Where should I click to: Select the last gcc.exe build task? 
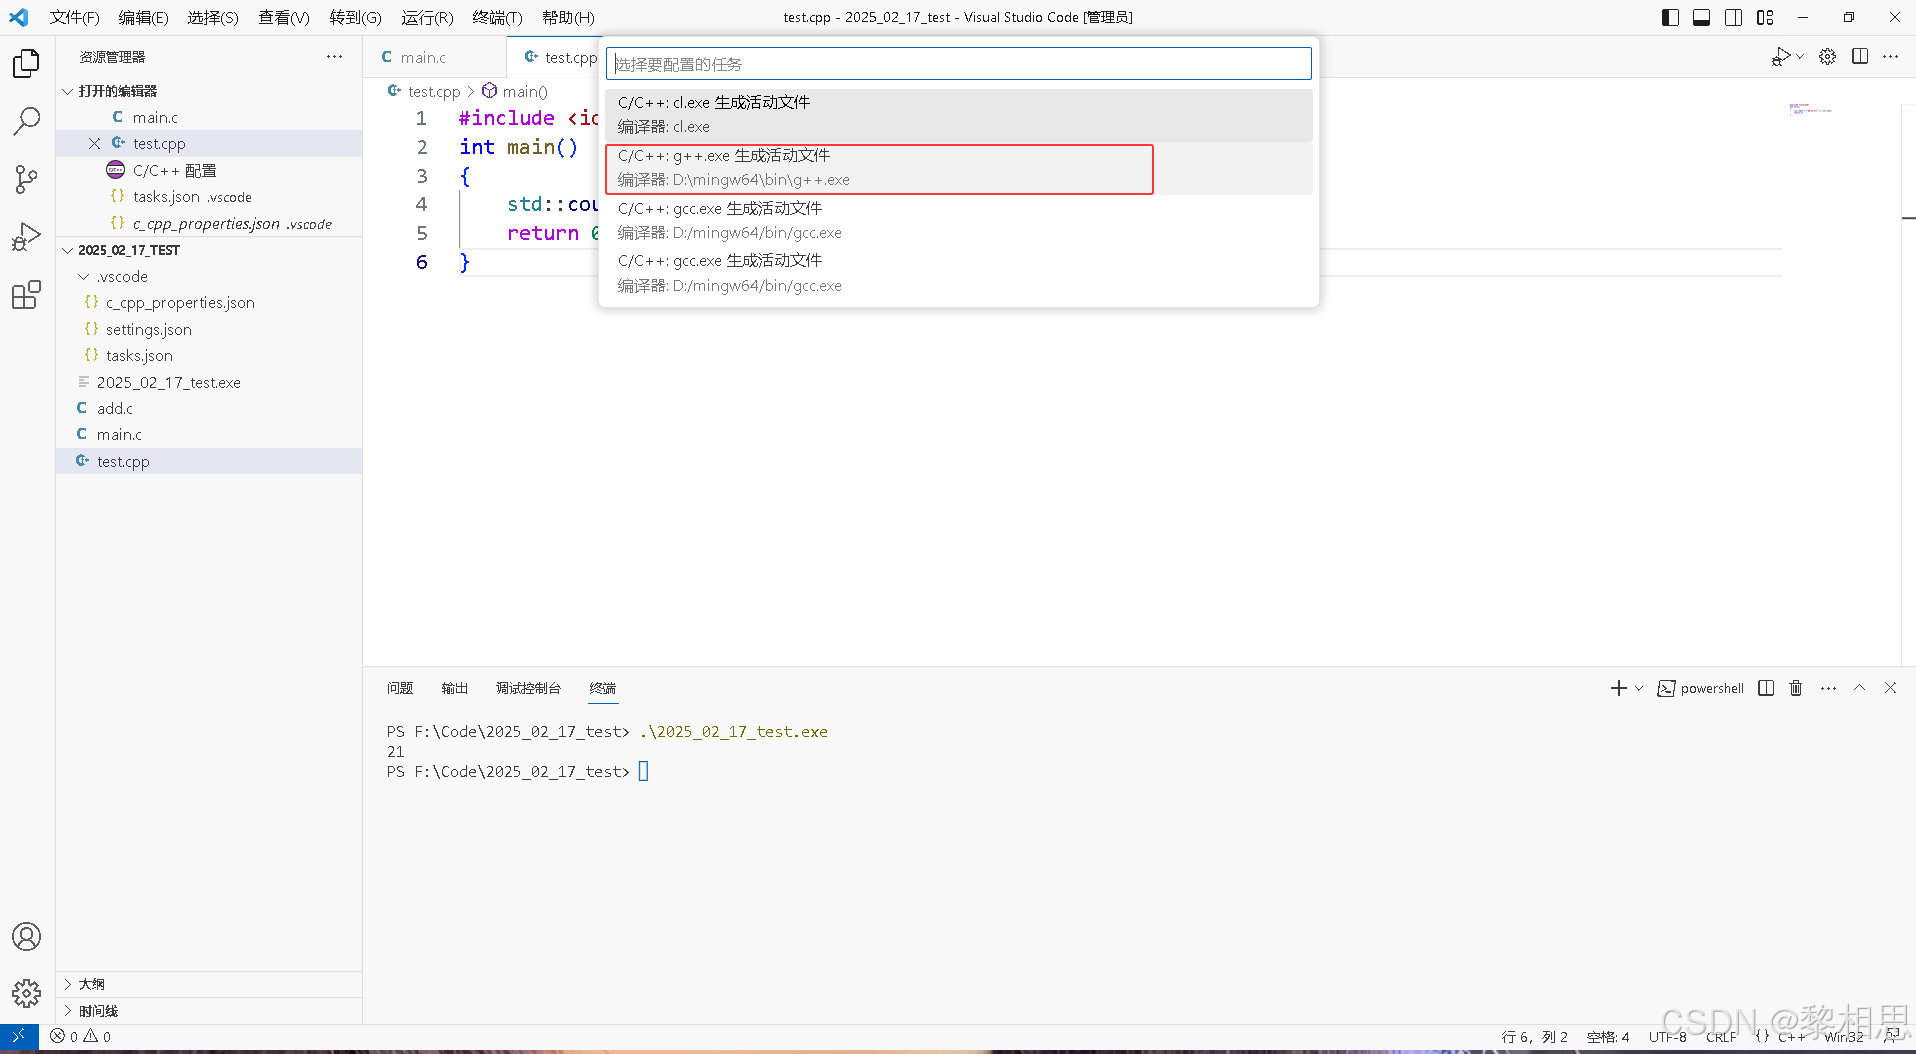tap(958, 273)
